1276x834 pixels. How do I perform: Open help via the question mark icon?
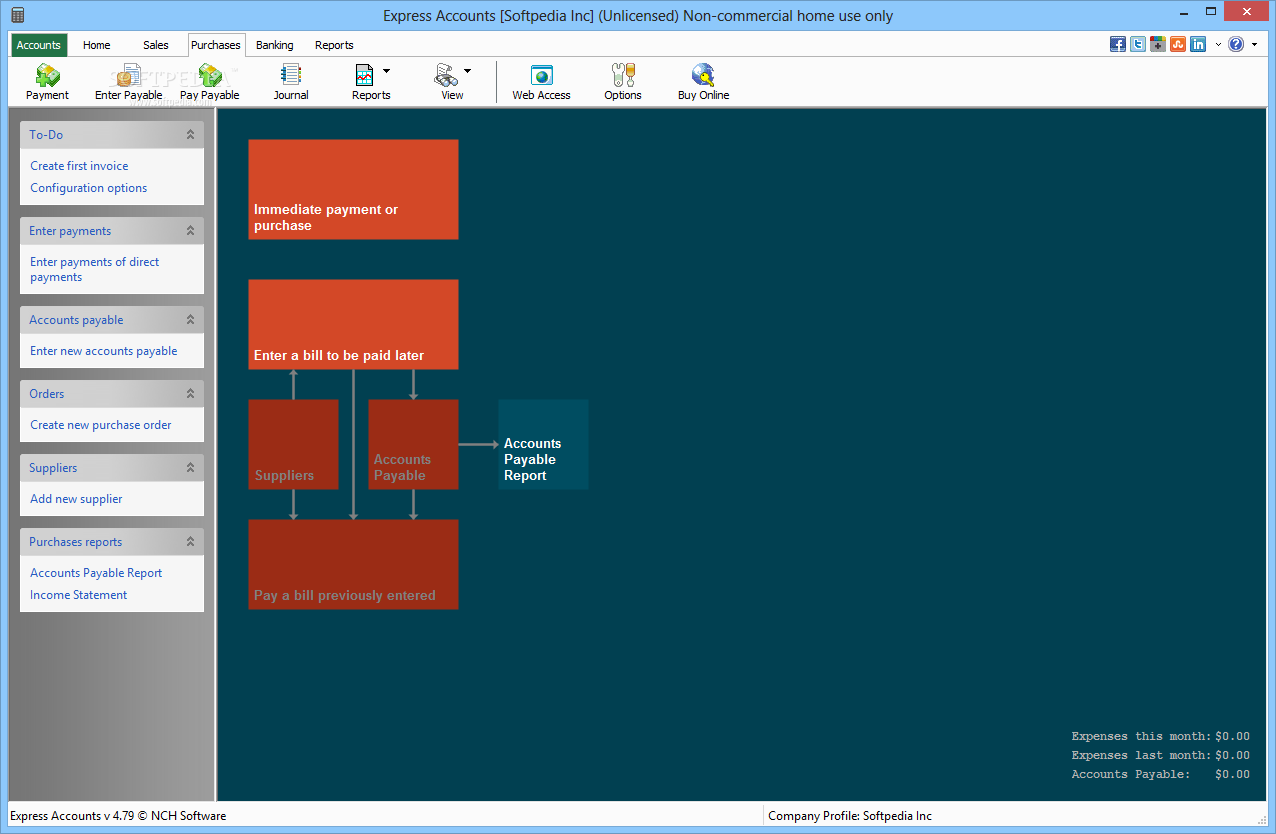pos(1237,44)
